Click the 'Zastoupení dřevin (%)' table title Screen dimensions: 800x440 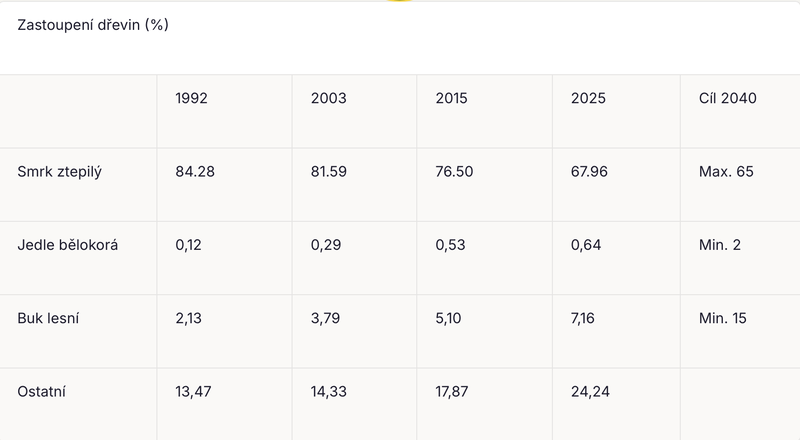click(x=93, y=25)
